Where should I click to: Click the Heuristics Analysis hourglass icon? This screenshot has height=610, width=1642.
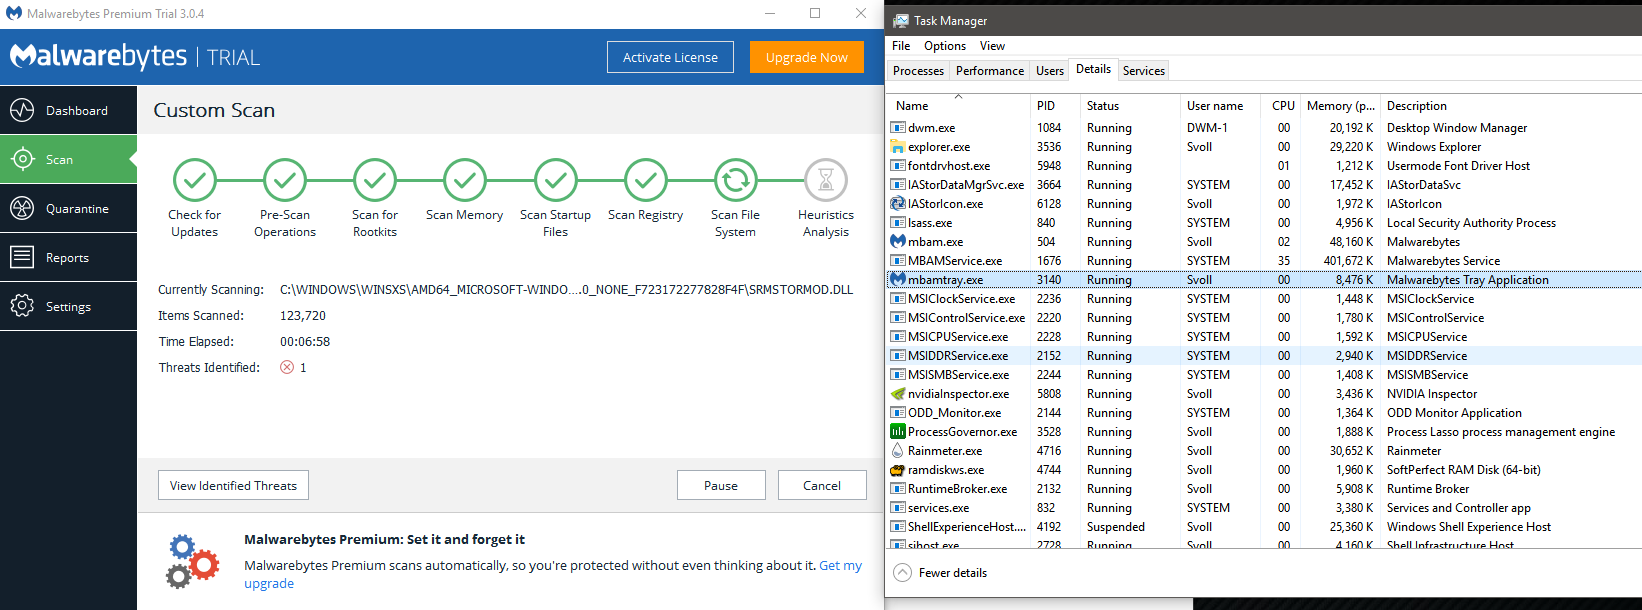pyautogui.click(x=826, y=180)
